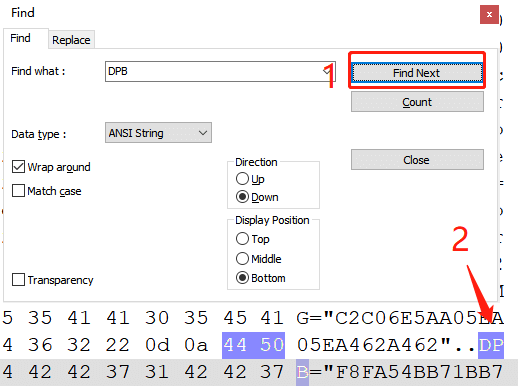Click the Count button

pyautogui.click(x=417, y=102)
